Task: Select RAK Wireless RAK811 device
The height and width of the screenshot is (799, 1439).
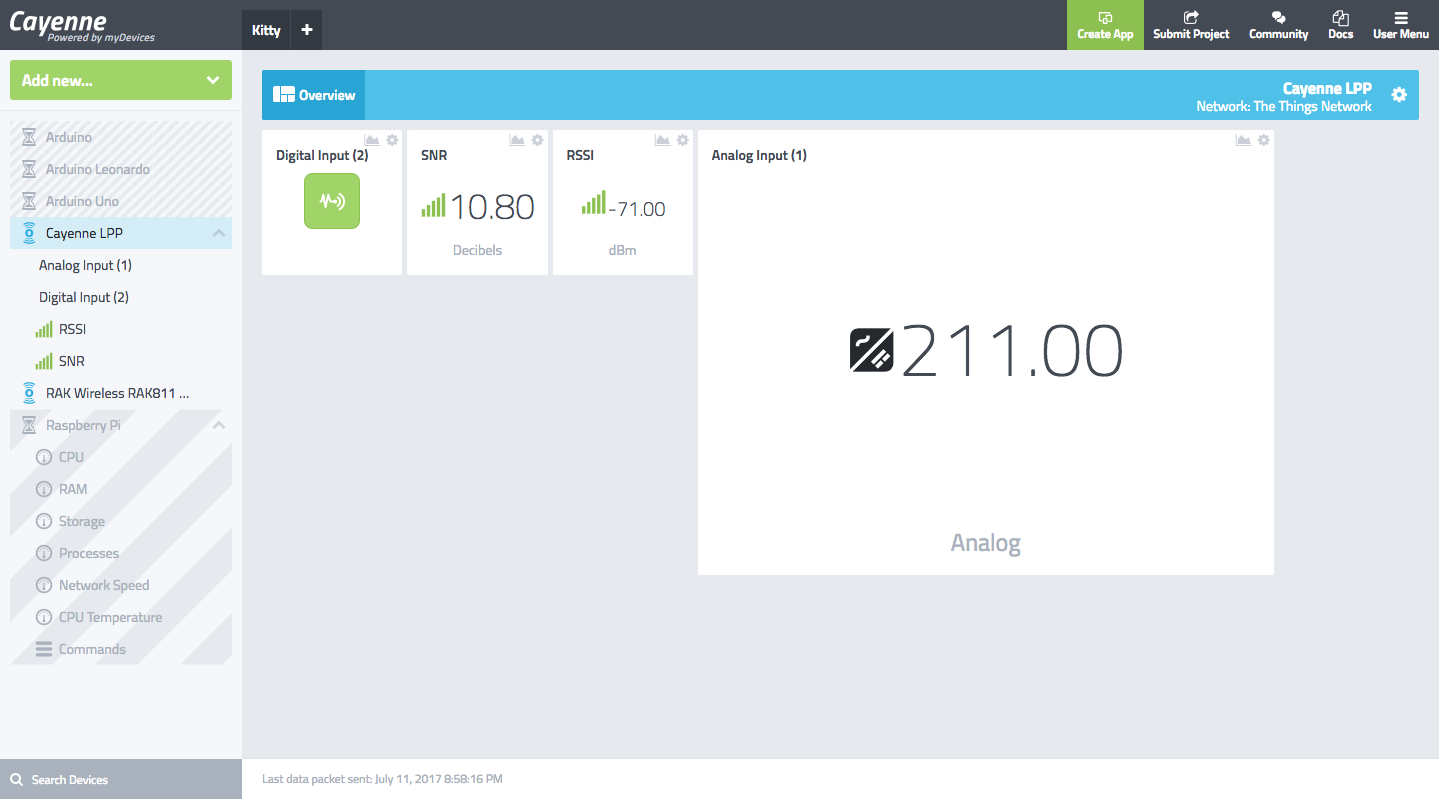Action: 121,393
